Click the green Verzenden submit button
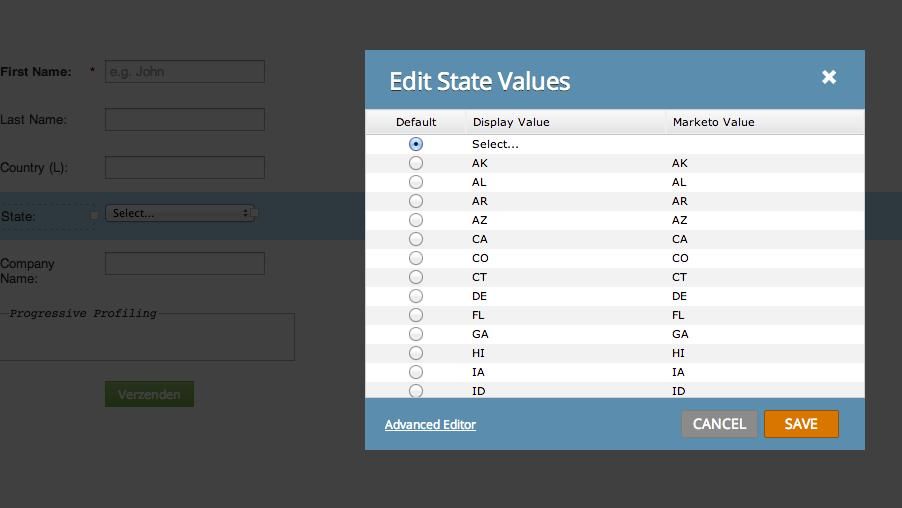902x508 pixels. [149, 394]
